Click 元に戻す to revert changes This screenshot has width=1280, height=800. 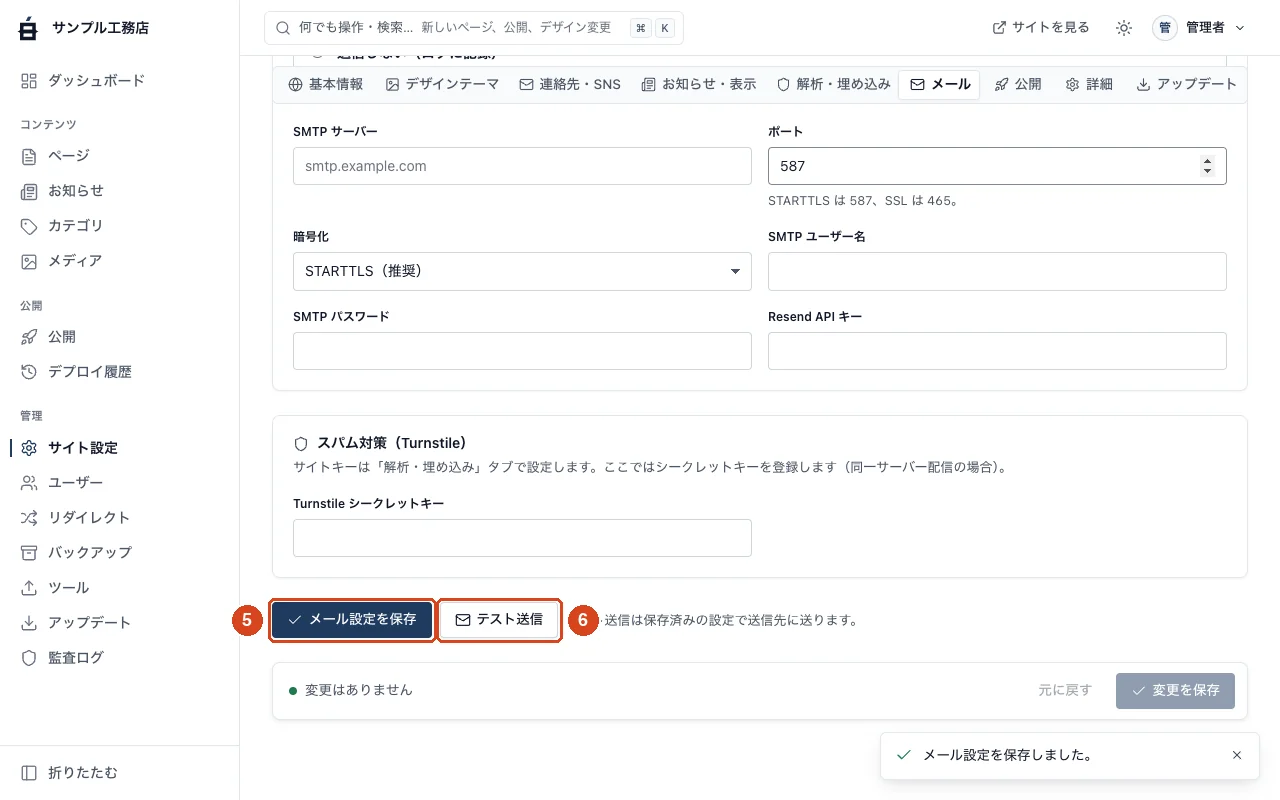(x=1065, y=690)
